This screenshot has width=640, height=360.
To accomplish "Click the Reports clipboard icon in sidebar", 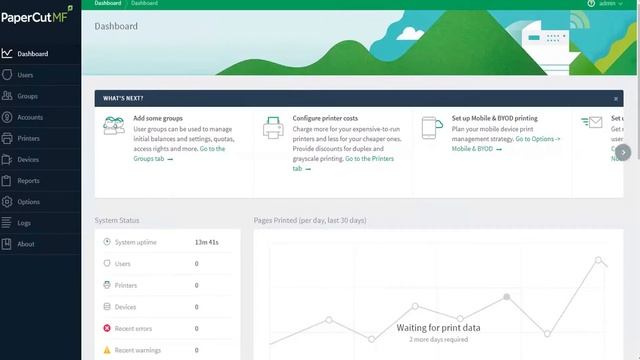I will point(7,180).
